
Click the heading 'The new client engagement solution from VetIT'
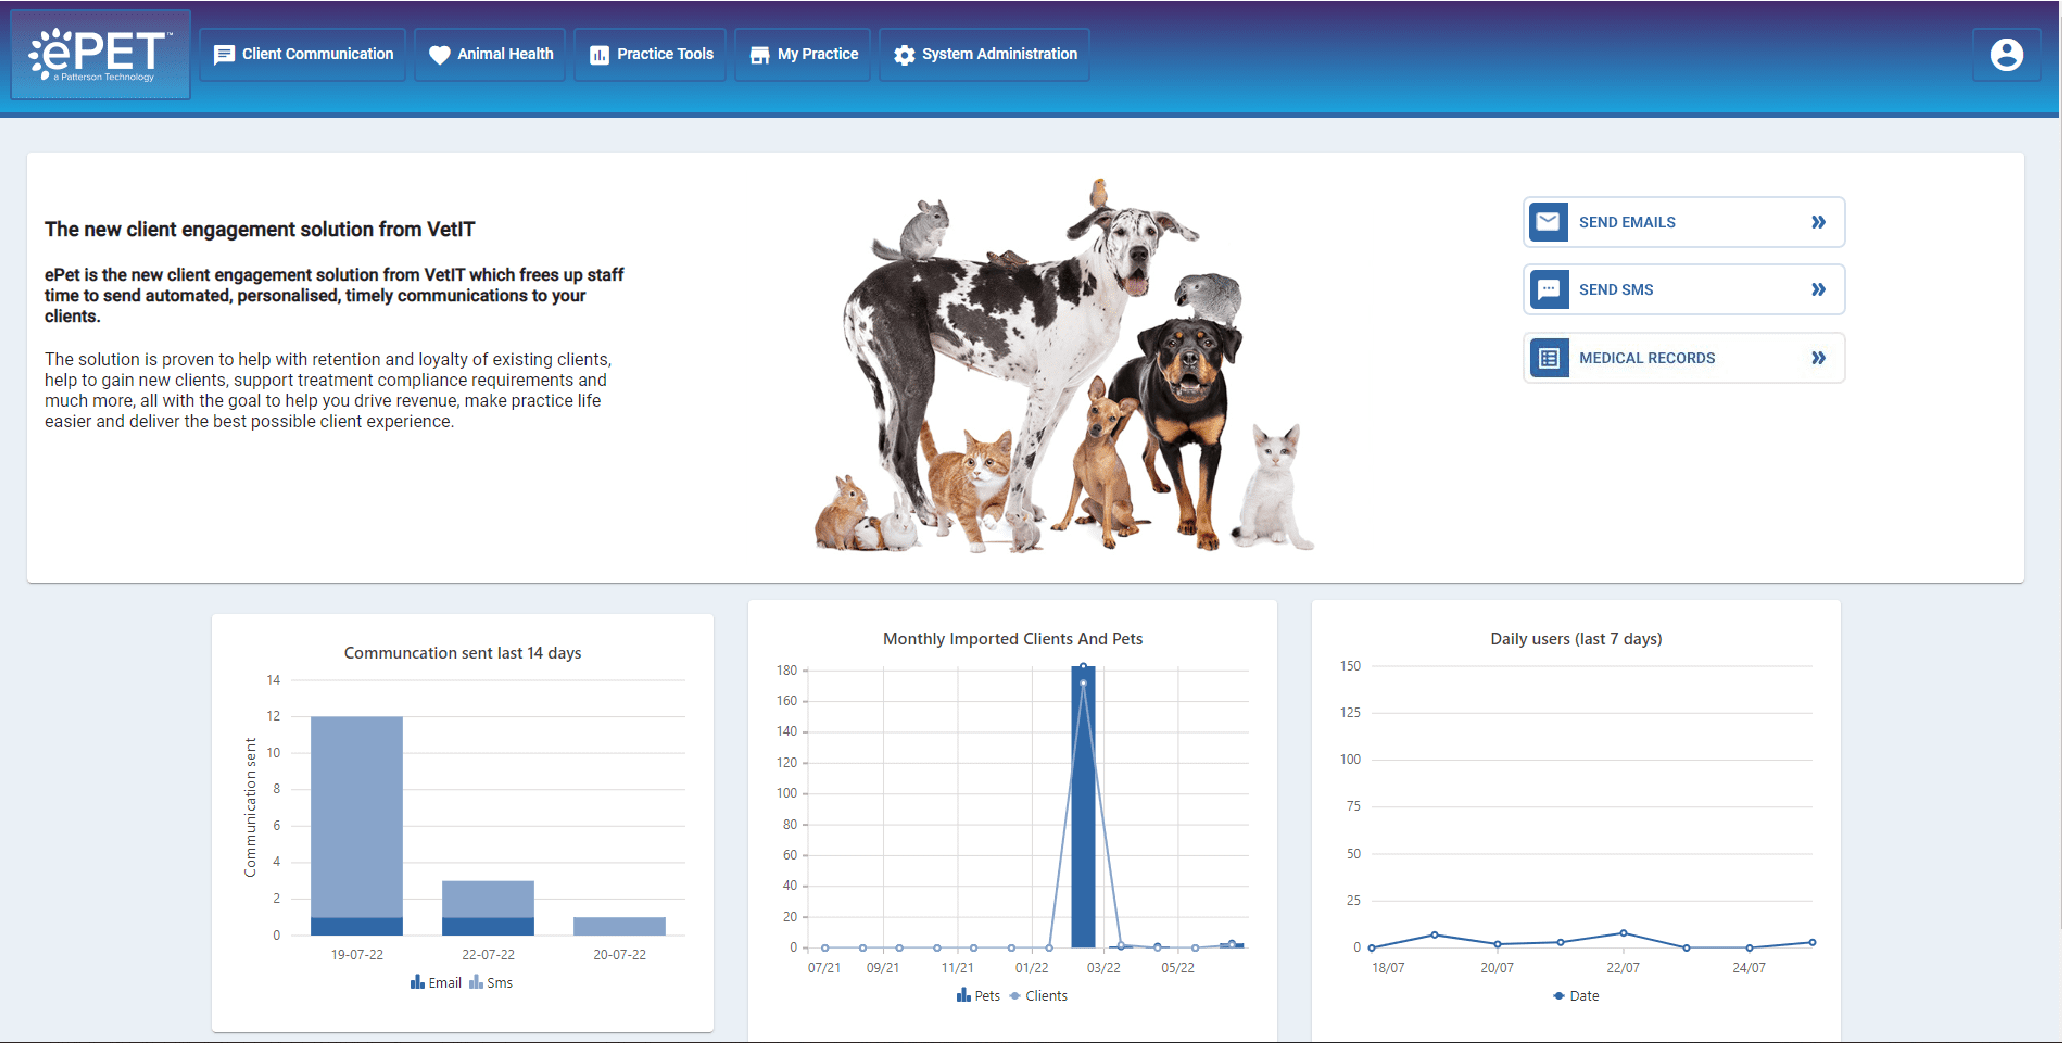tap(260, 229)
